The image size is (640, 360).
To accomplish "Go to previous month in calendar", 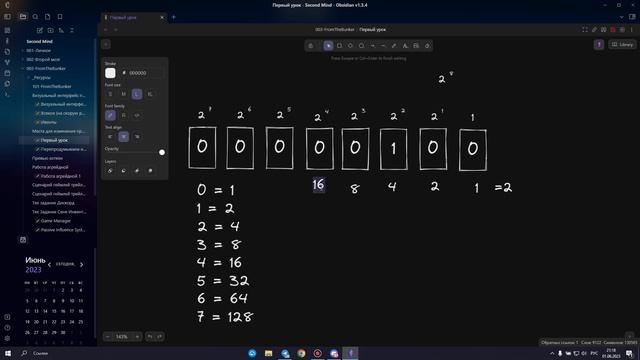I will coord(49,264).
